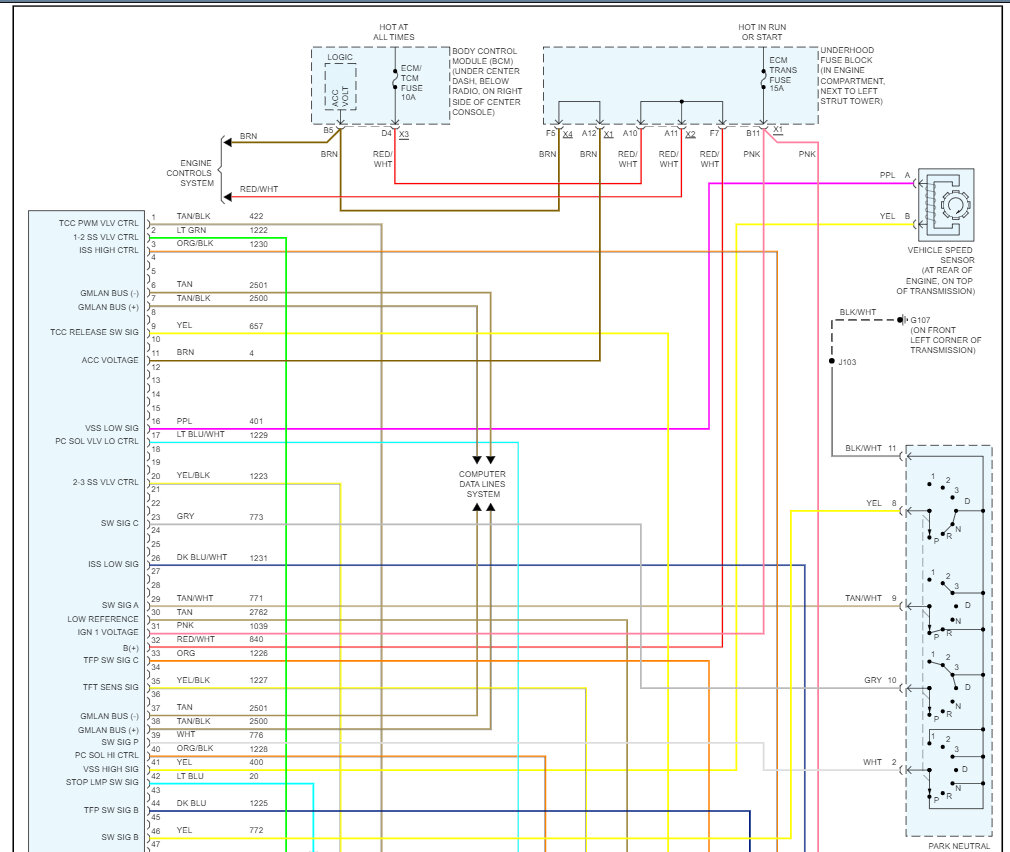
Task: Click the G107 ground symbol
Action: tap(902, 320)
